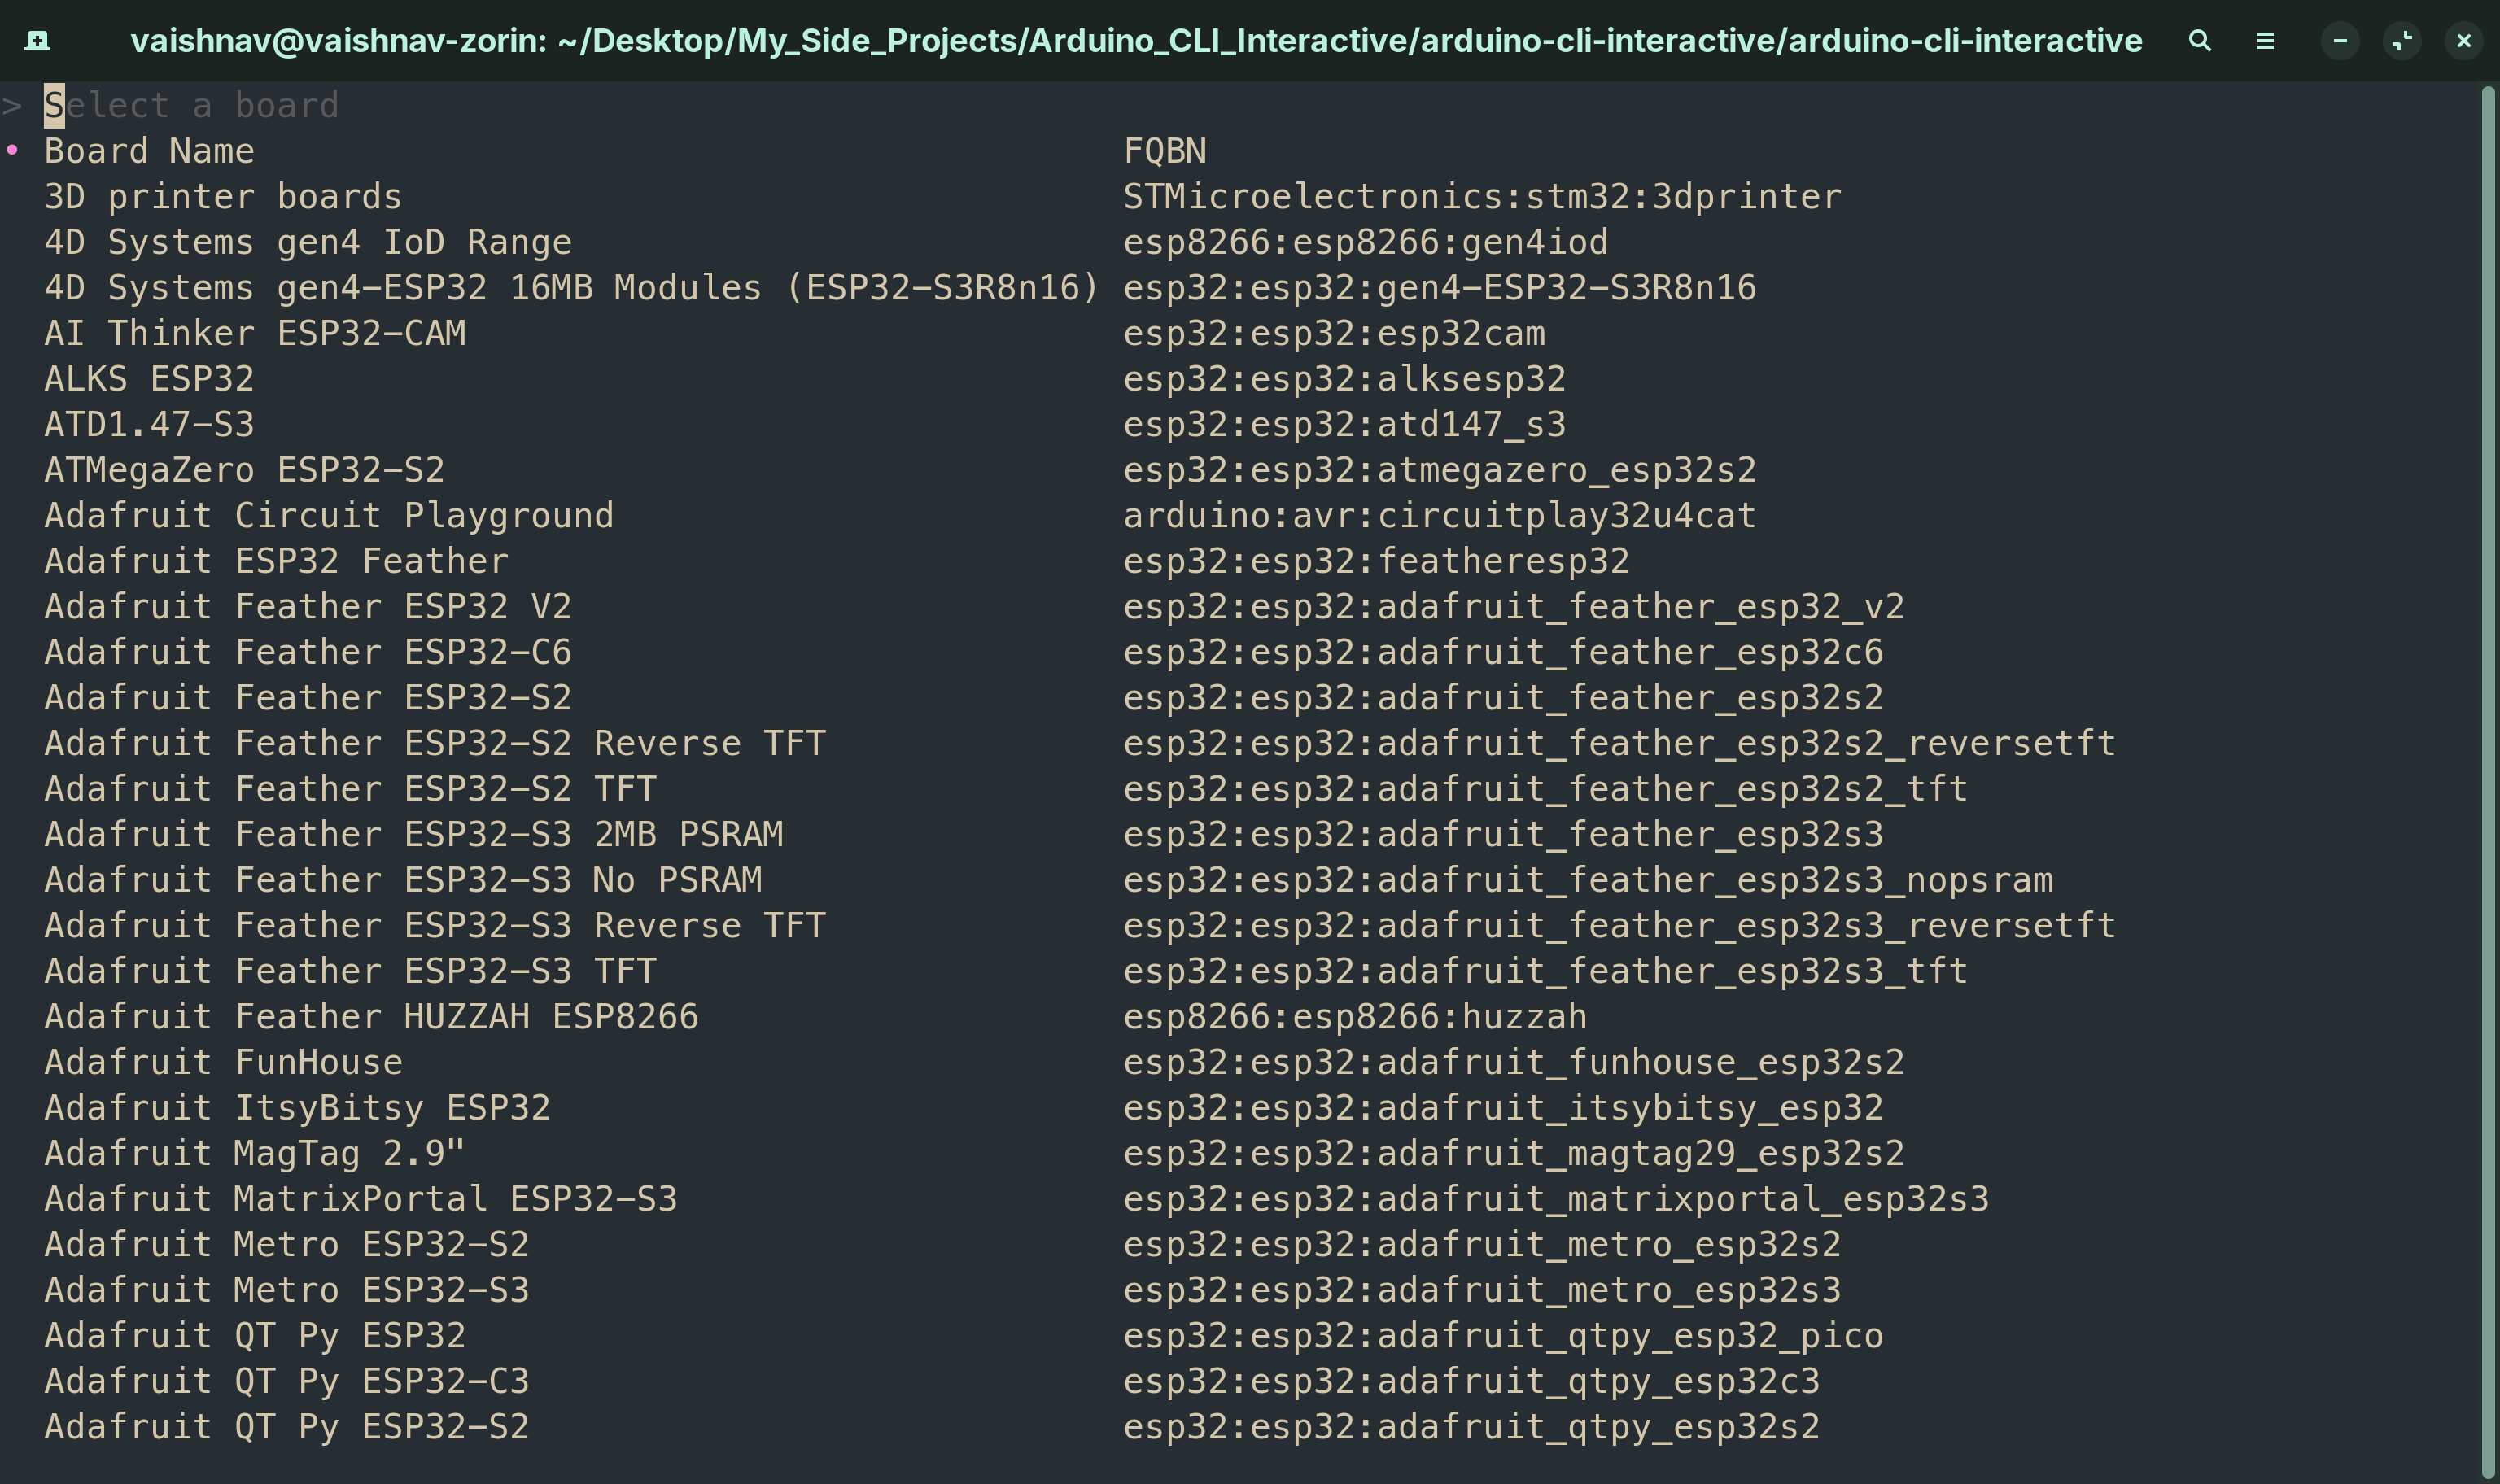Select 4D Systems gen4 IoD Range
The height and width of the screenshot is (1484, 2500).
point(826,242)
